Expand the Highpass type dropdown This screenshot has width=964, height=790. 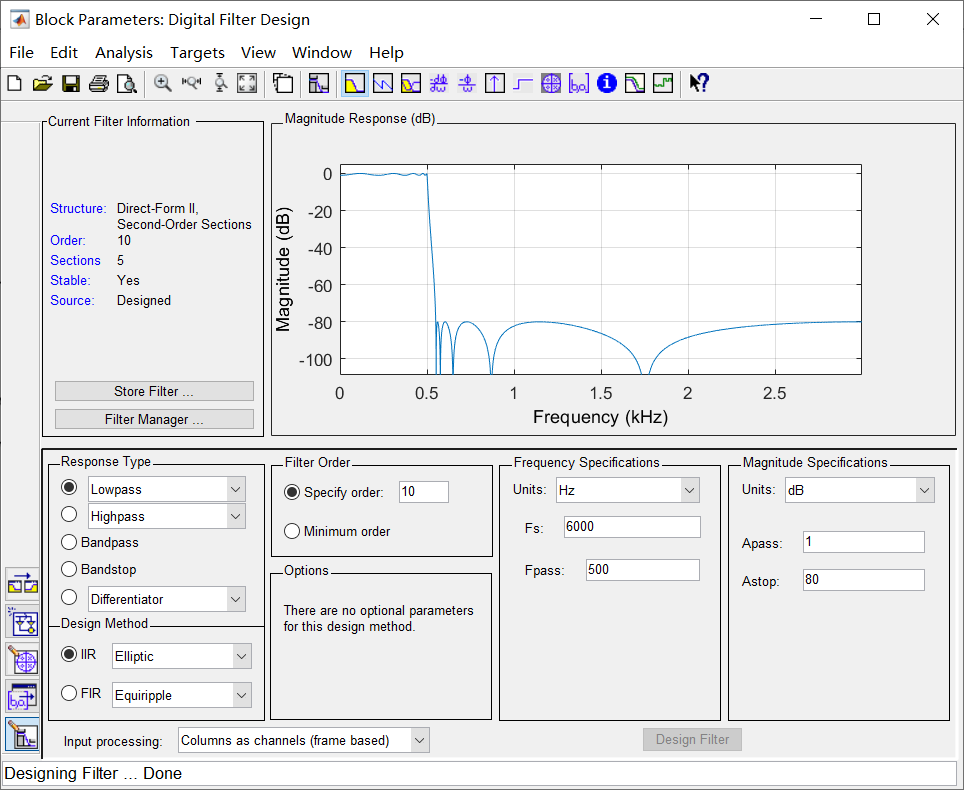point(235,516)
